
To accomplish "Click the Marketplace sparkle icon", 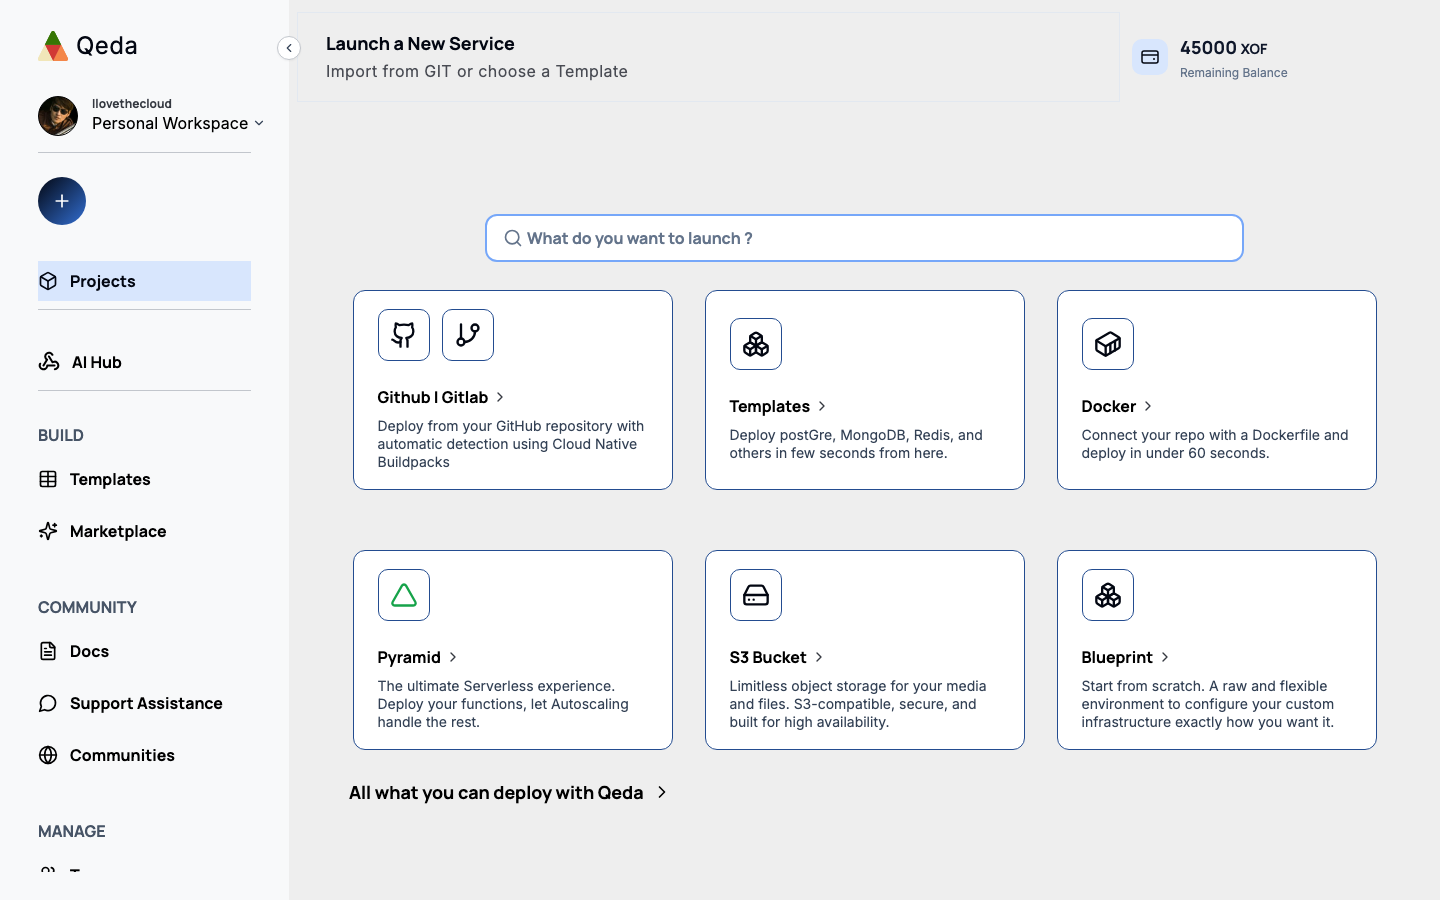I will 48,531.
